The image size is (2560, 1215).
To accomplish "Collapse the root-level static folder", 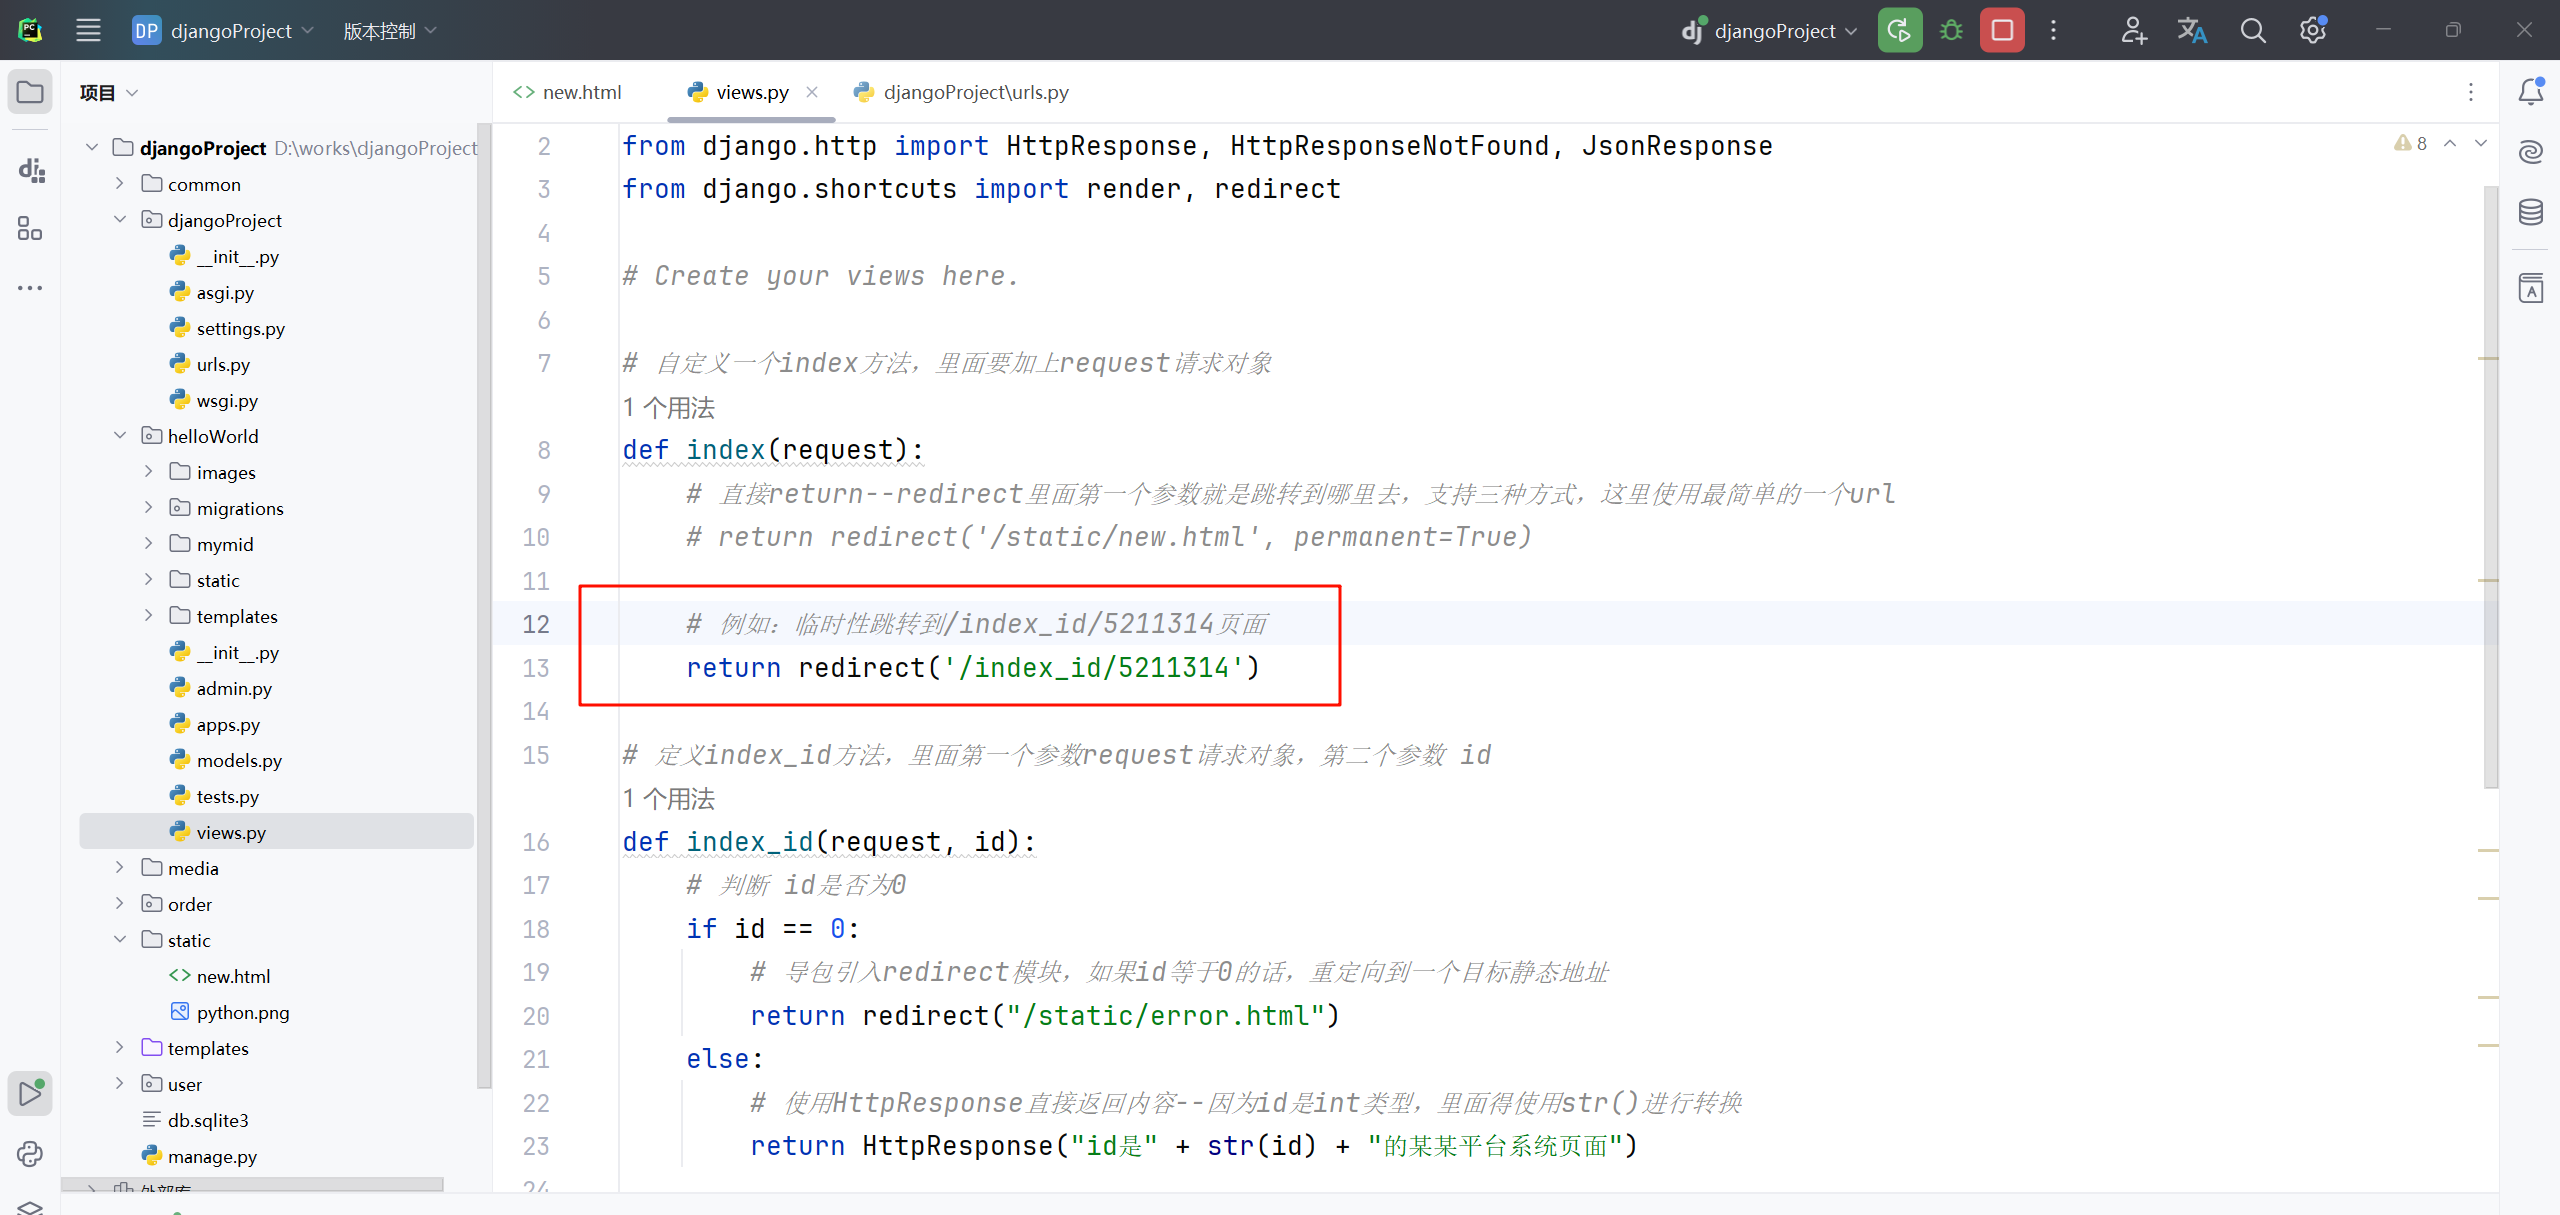I will coord(120,939).
